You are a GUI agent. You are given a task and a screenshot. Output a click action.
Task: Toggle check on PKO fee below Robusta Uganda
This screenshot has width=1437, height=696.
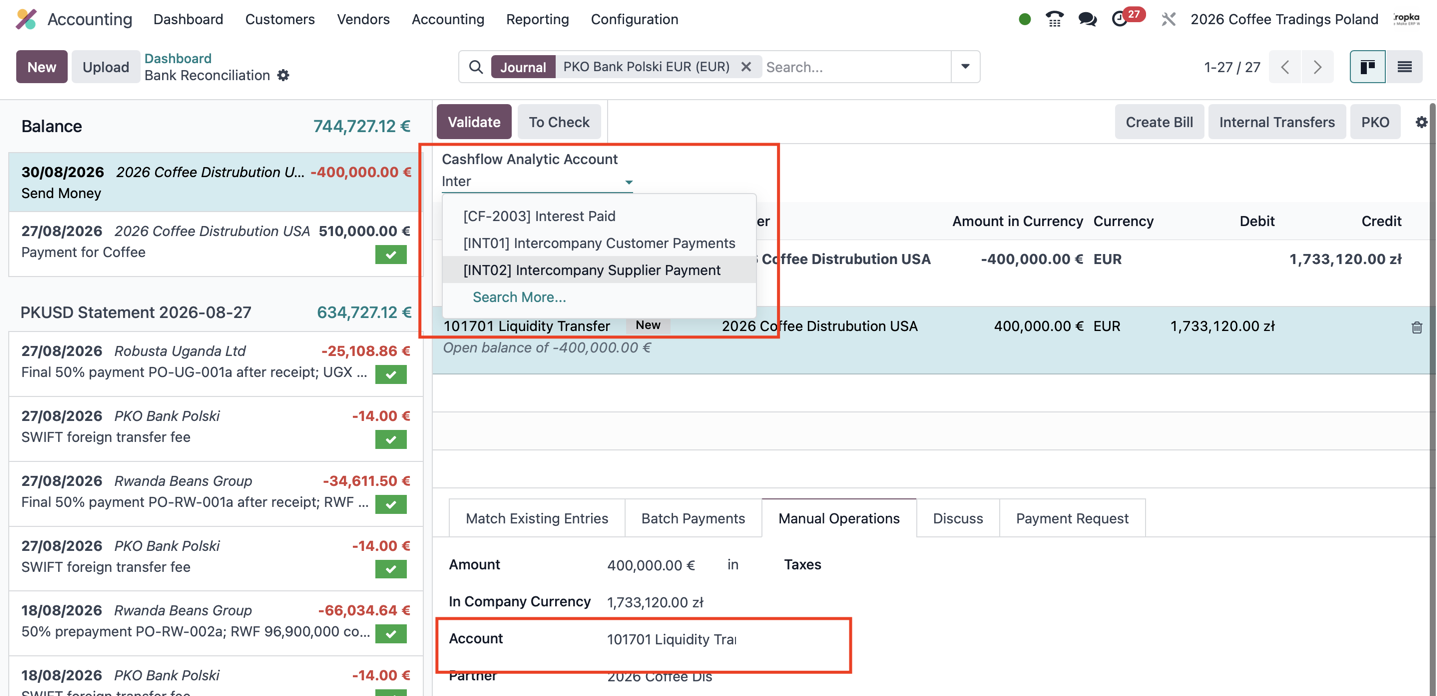coord(391,439)
